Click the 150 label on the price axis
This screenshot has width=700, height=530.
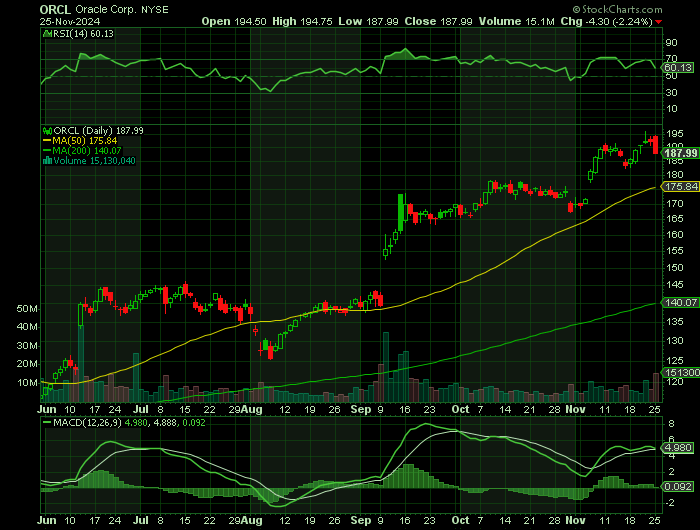[675, 267]
